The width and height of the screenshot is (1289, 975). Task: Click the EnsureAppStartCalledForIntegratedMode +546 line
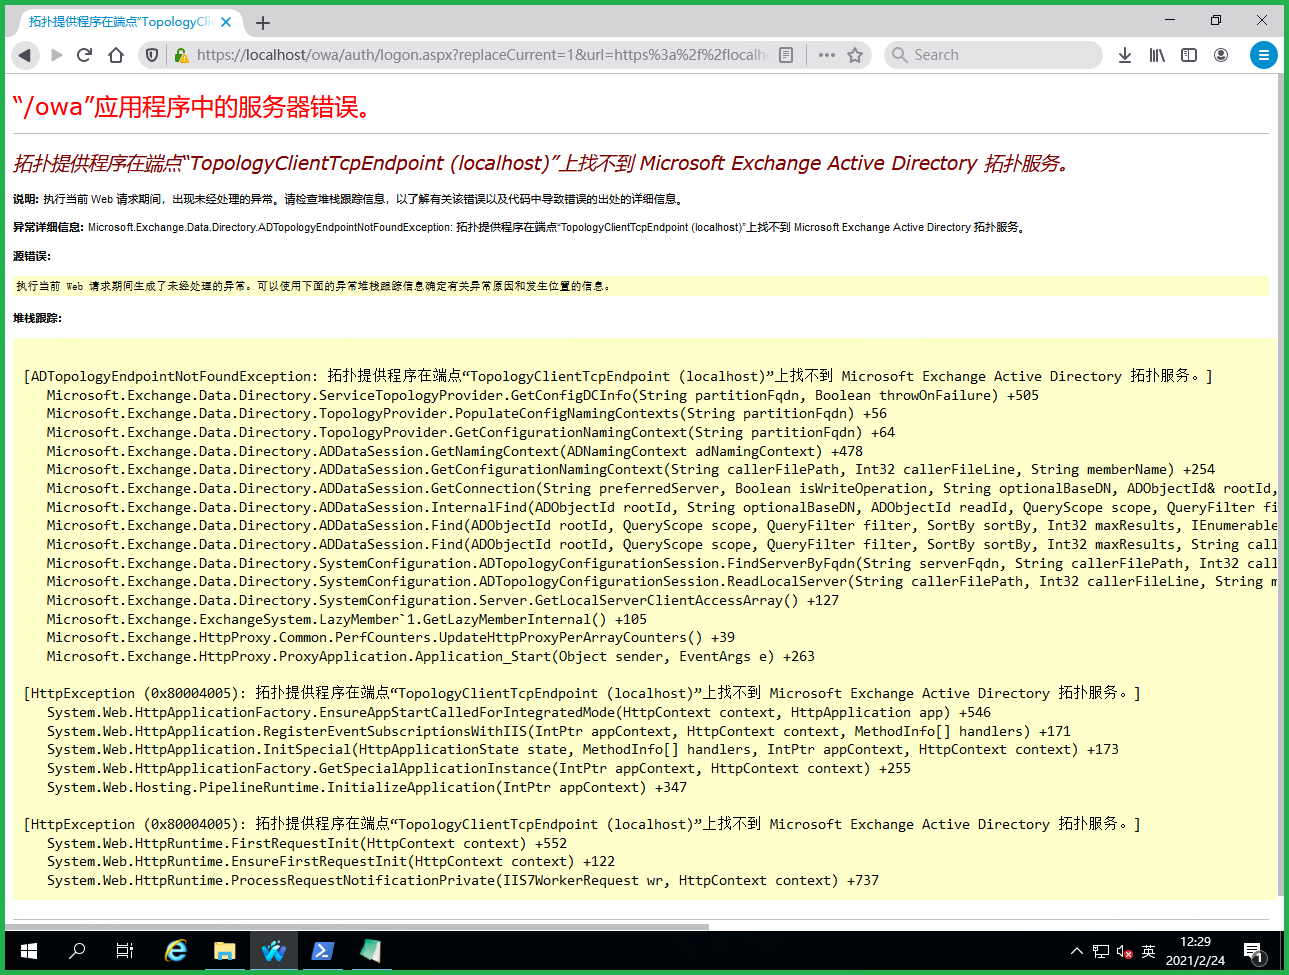(x=518, y=712)
